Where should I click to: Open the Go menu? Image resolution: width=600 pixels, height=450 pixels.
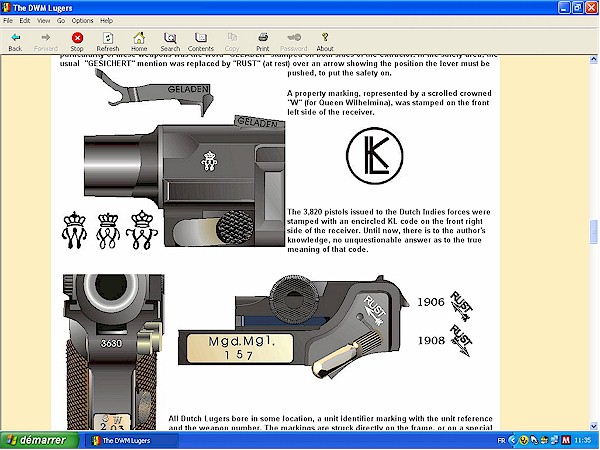pos(61,21)
